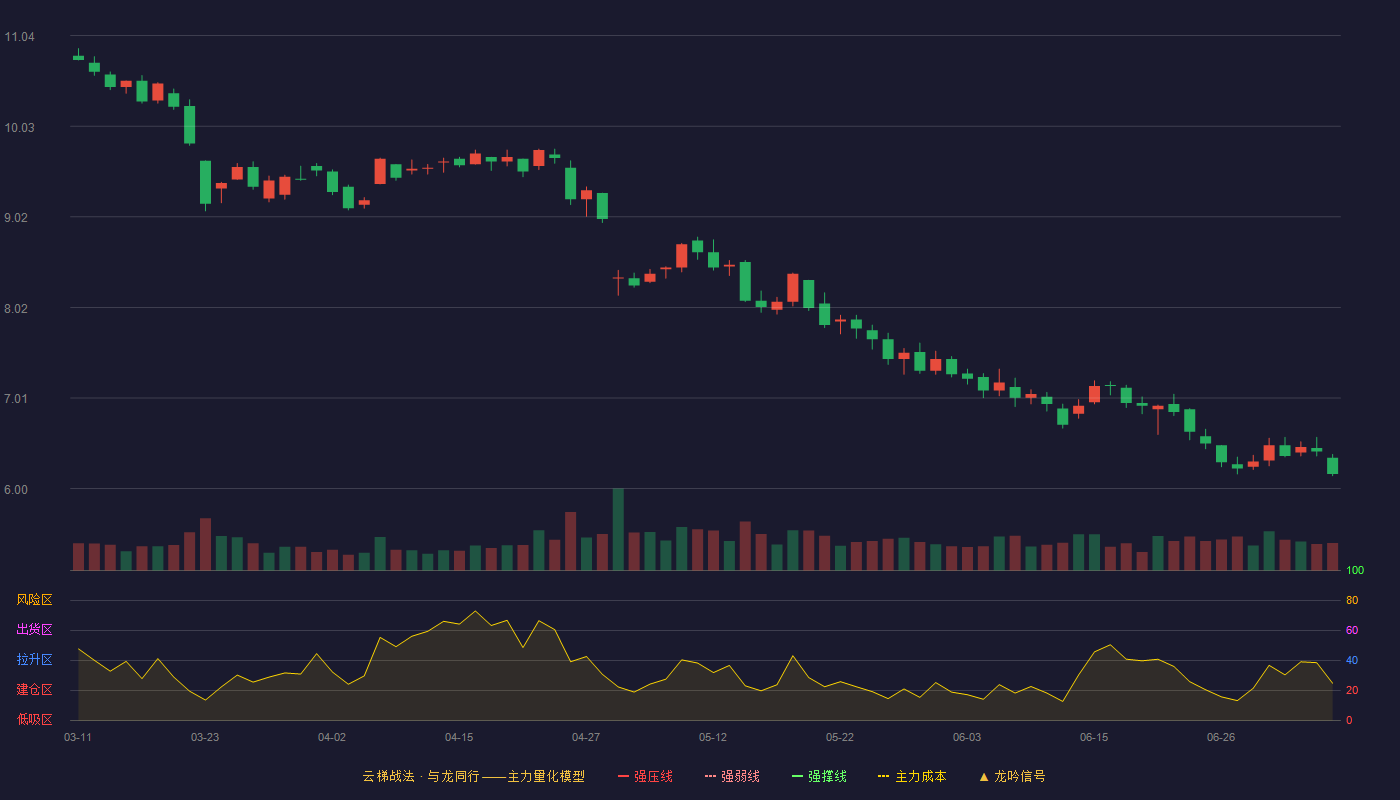Toggle the 龙吟信号 legend item
This screenshot has width=1400, height=800.
coord(1012,776)
